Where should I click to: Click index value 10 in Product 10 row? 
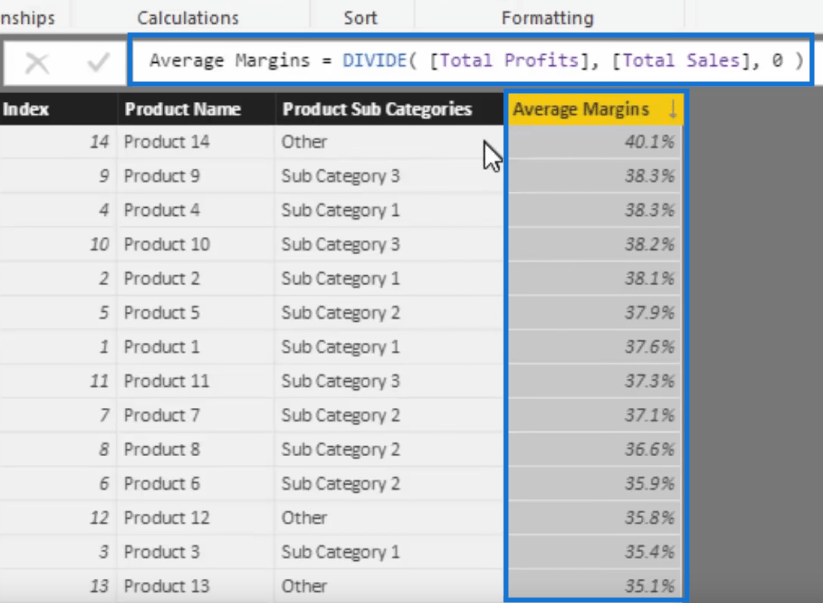tap(99, 244)
